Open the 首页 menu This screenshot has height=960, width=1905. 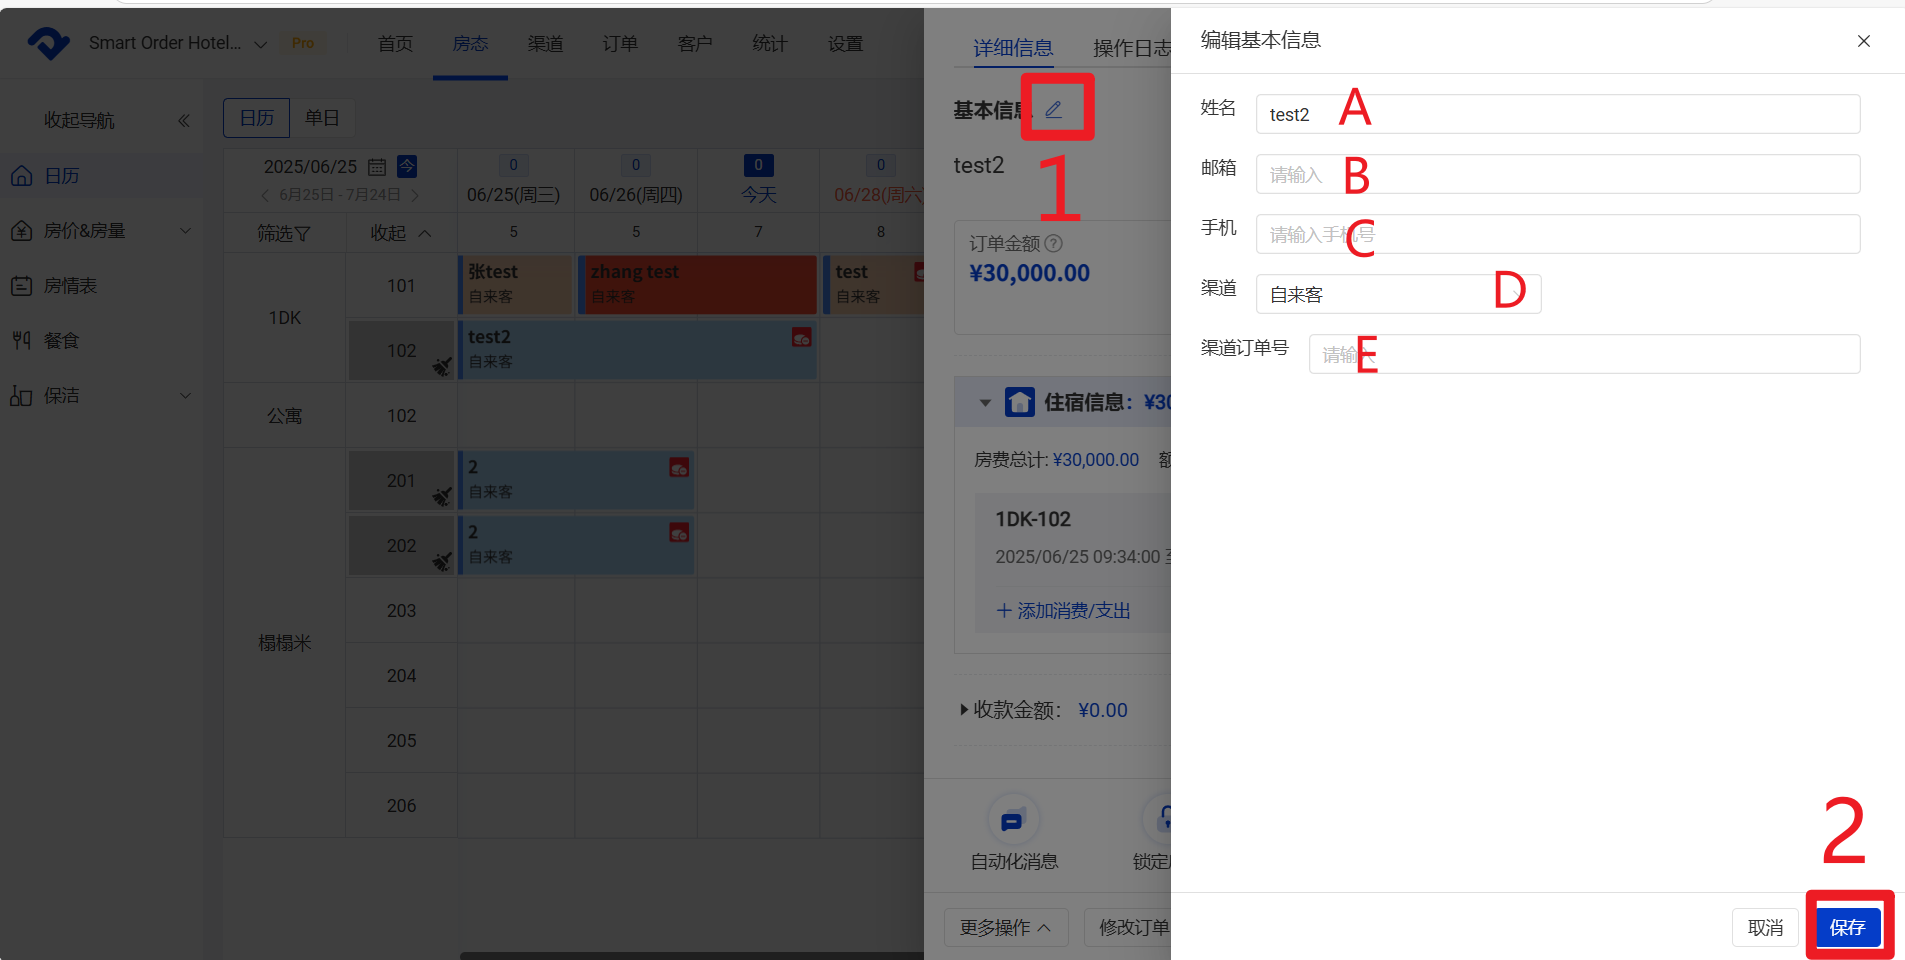click(395, 44)
